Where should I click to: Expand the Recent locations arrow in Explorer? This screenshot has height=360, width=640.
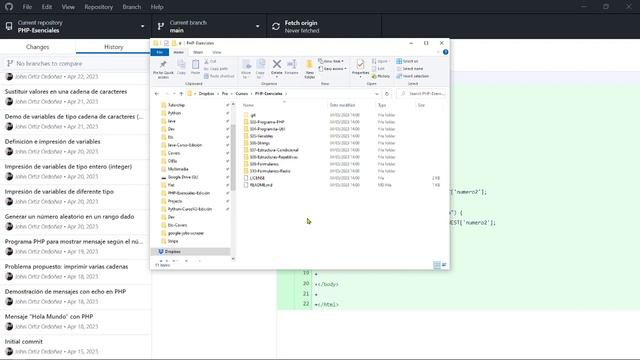pyautogui.click(x=174, y=93)
